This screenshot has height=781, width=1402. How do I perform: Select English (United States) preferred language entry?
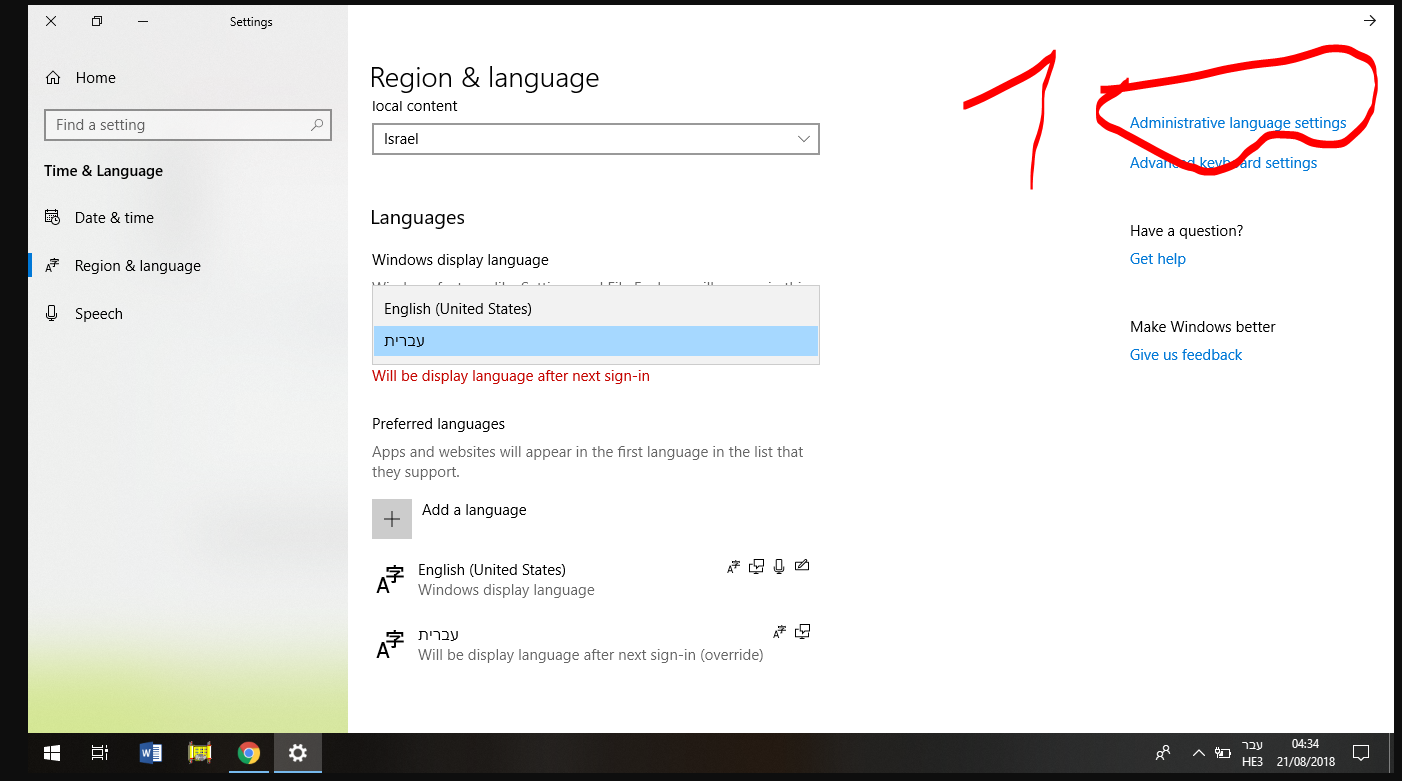tap(596, 579)
